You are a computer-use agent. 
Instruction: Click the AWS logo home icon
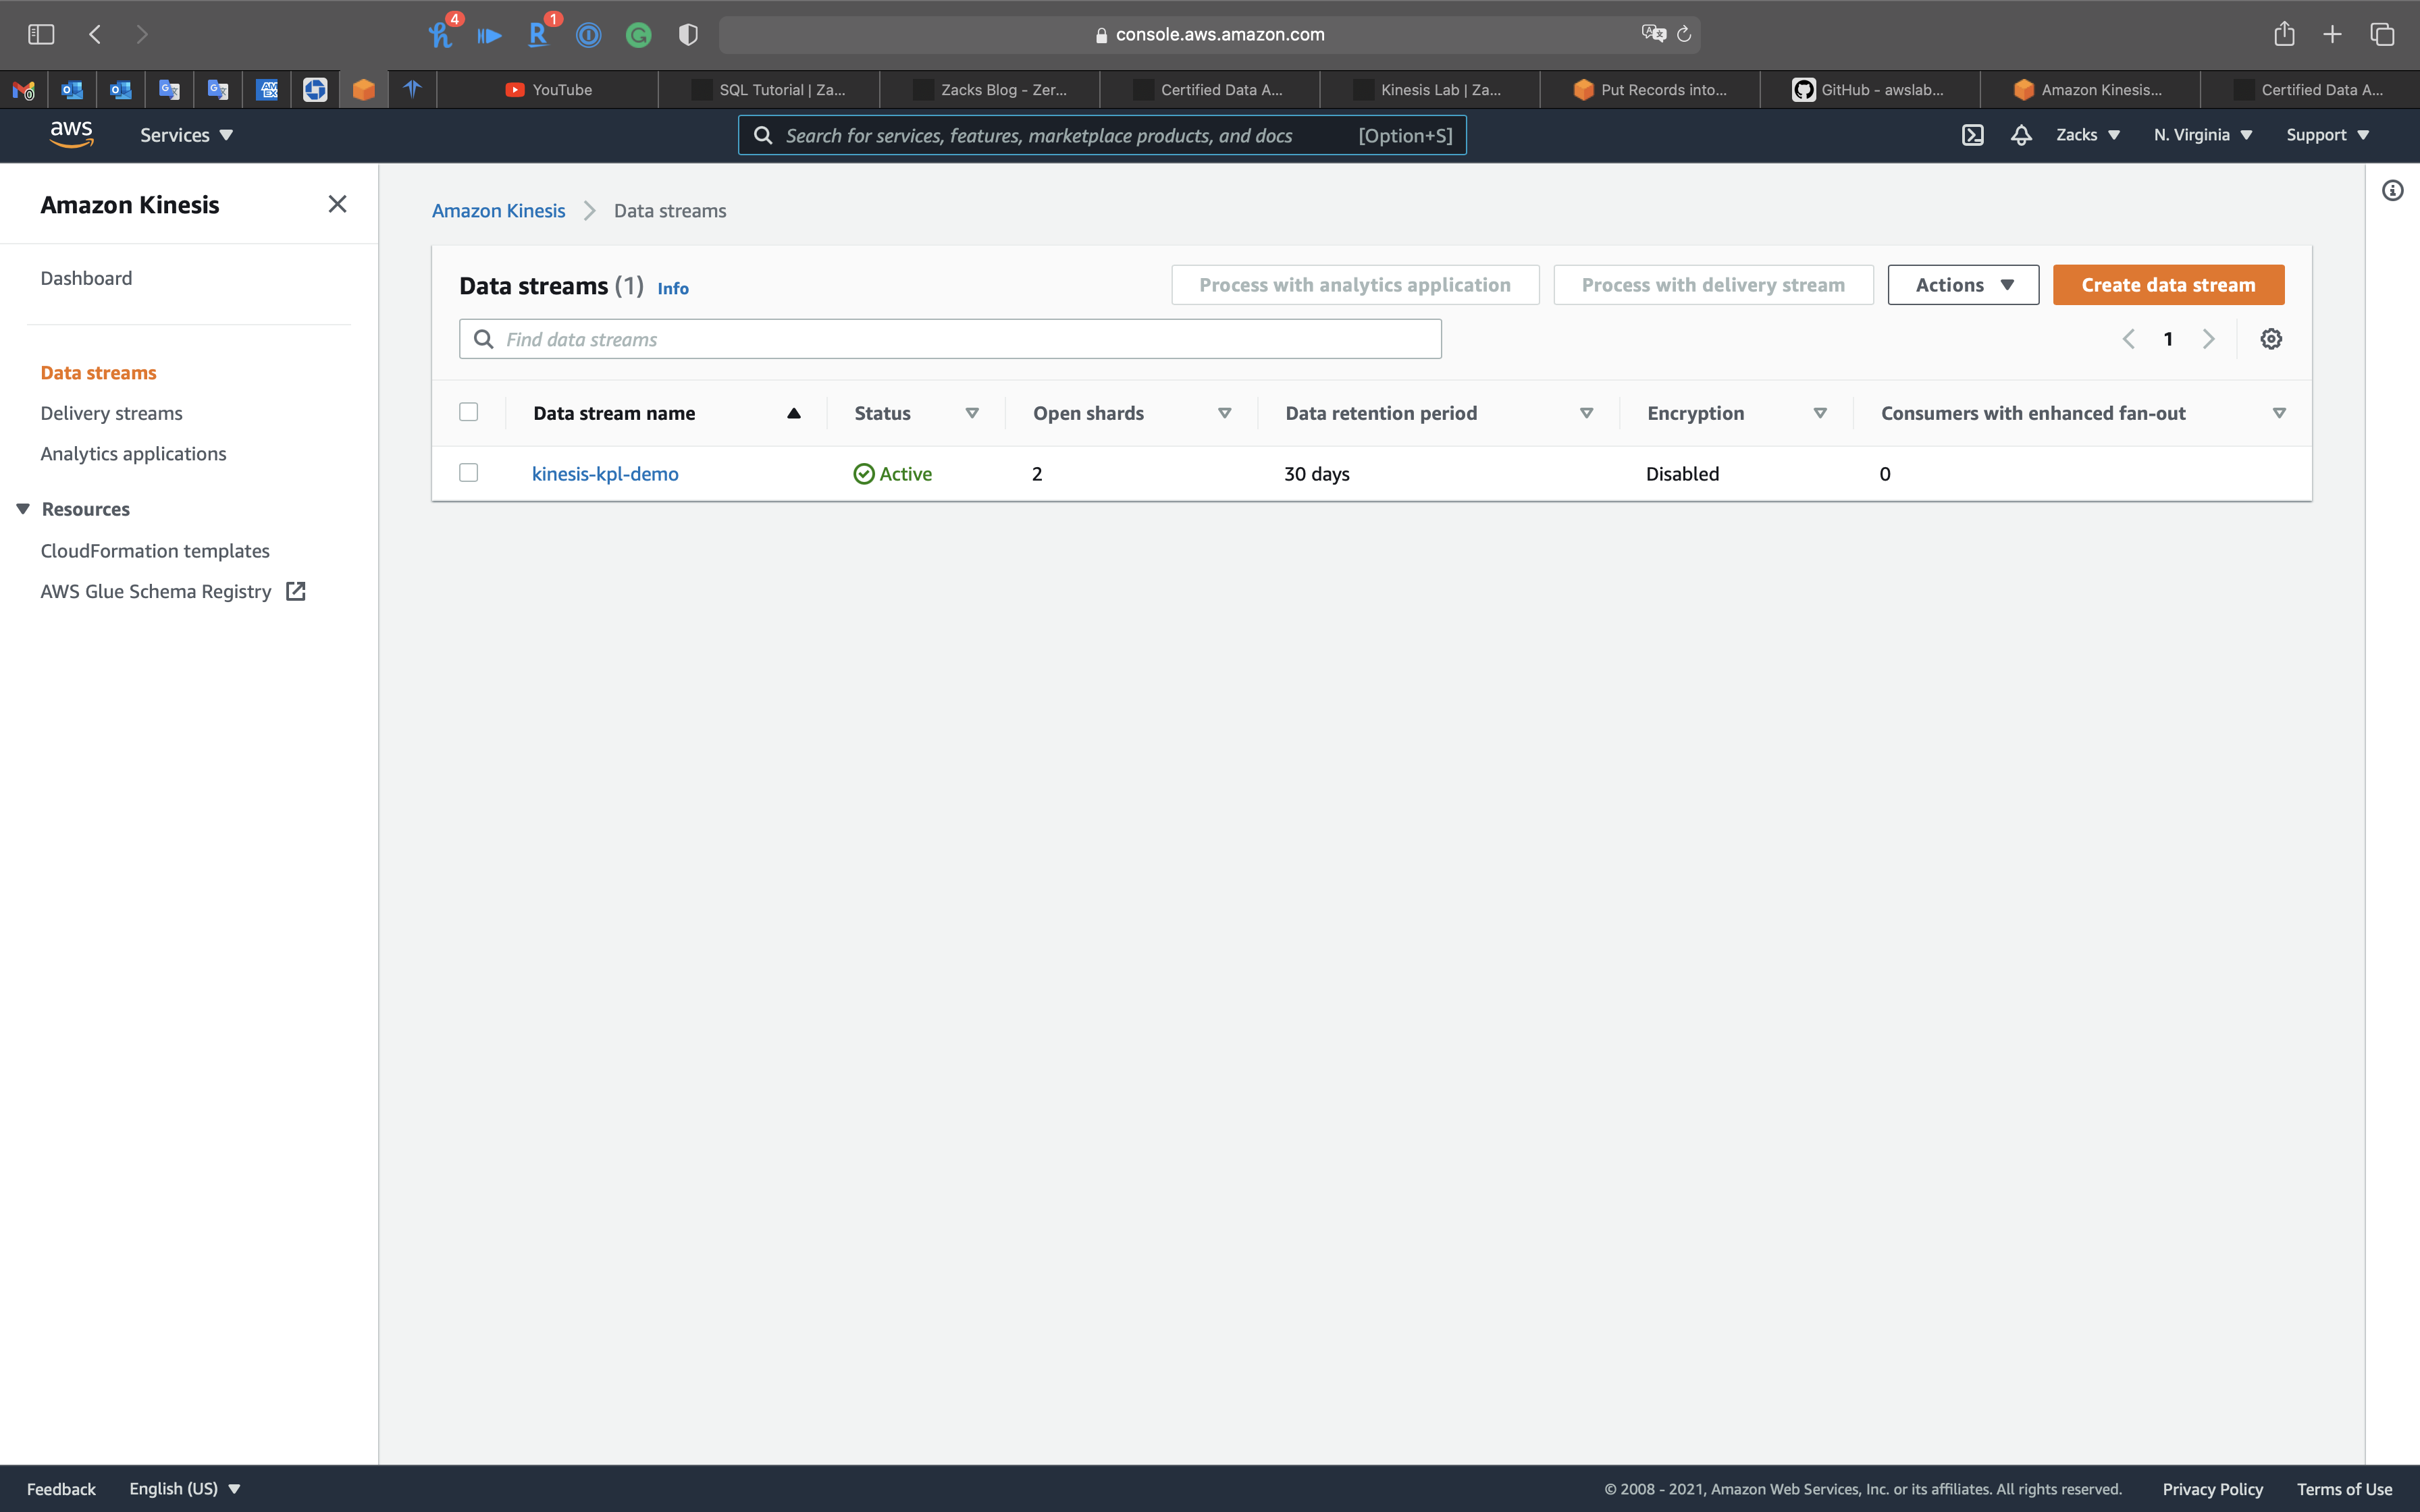click(71, 134)
